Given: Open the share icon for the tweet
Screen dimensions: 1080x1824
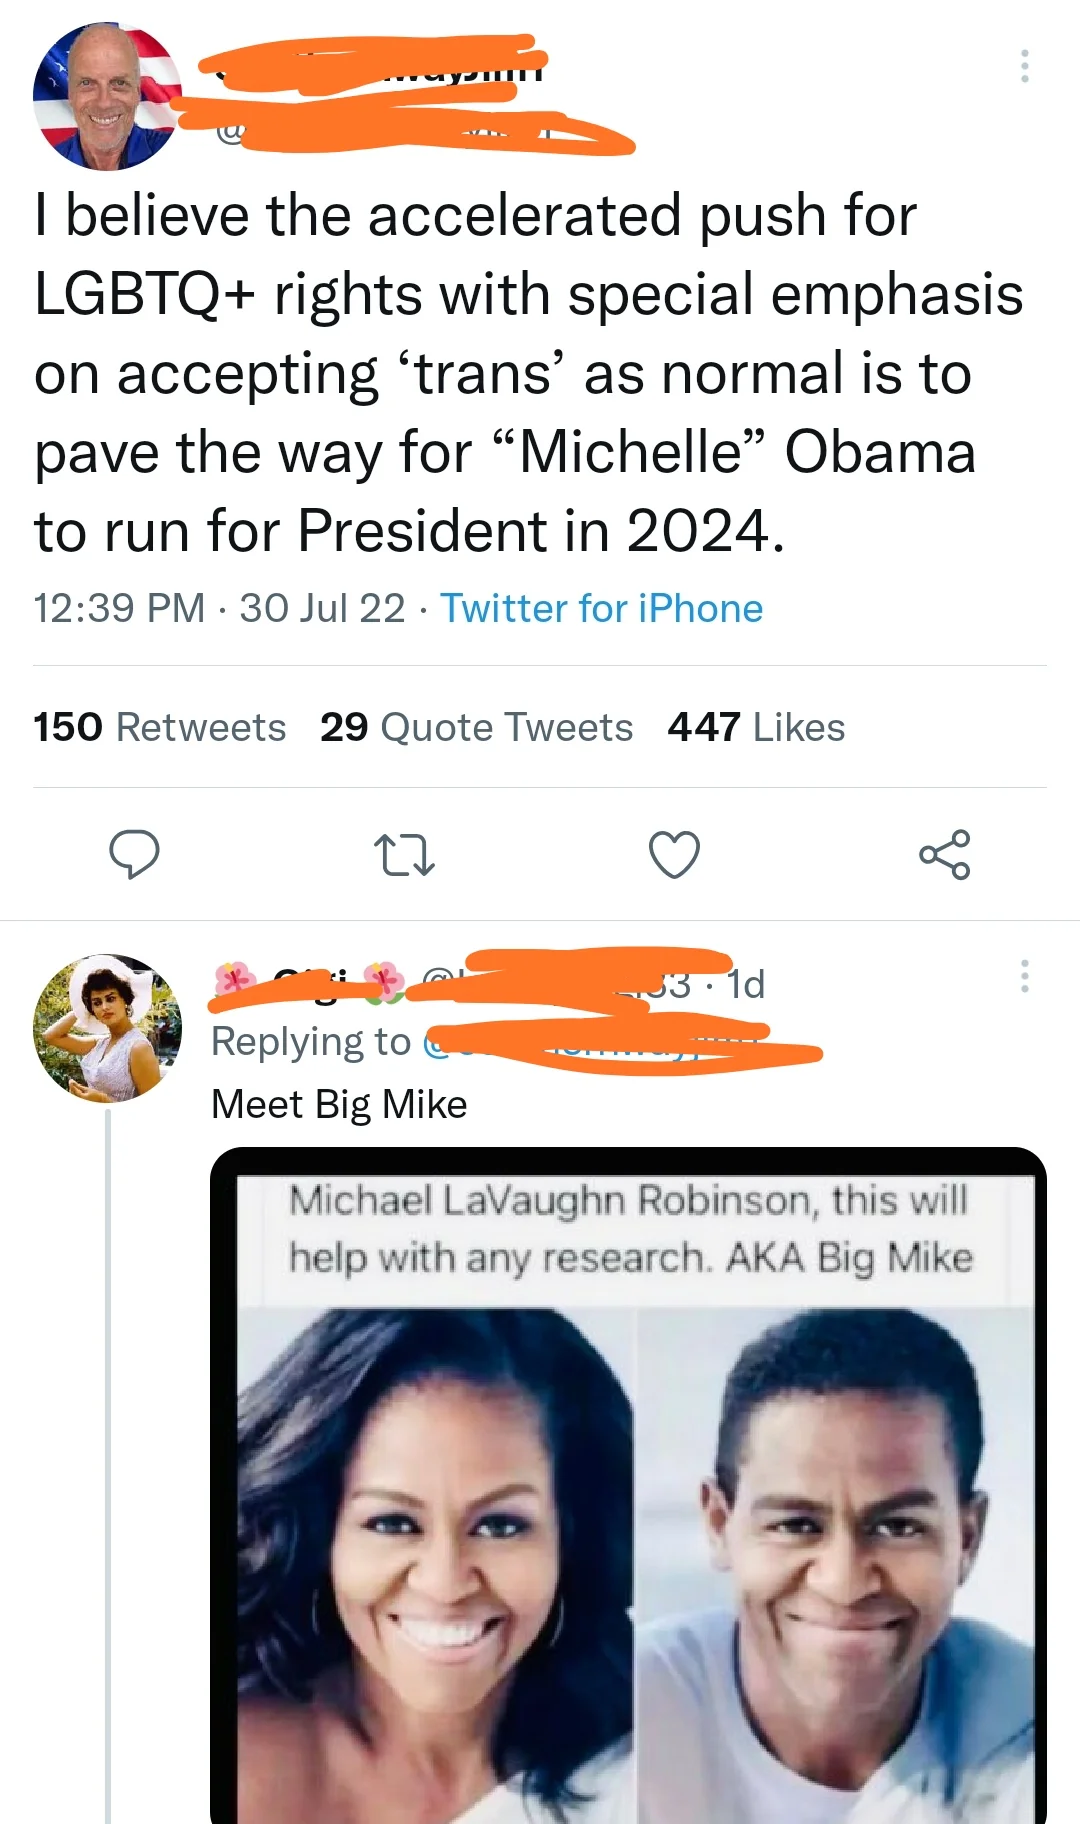Looking at the screenshot, I should [x=944, y=855].
